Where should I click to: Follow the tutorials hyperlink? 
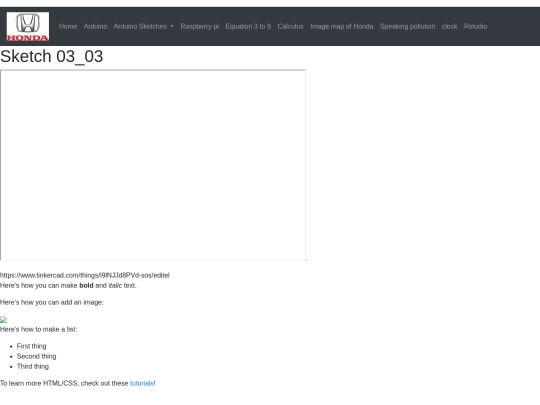142,383
